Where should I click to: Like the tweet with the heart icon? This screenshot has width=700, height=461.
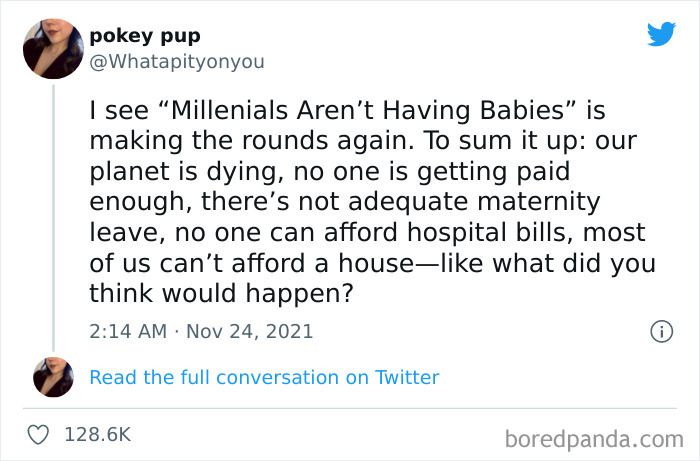point(40,435)
